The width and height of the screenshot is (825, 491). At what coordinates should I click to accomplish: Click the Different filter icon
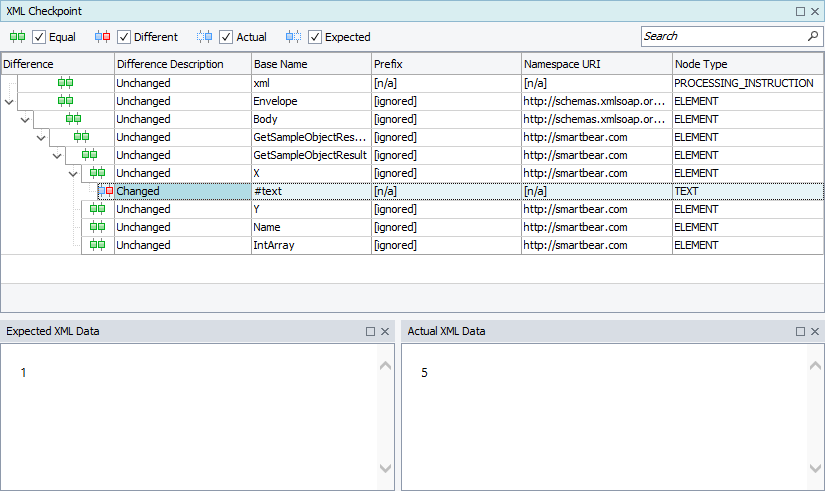coord(103,37)
